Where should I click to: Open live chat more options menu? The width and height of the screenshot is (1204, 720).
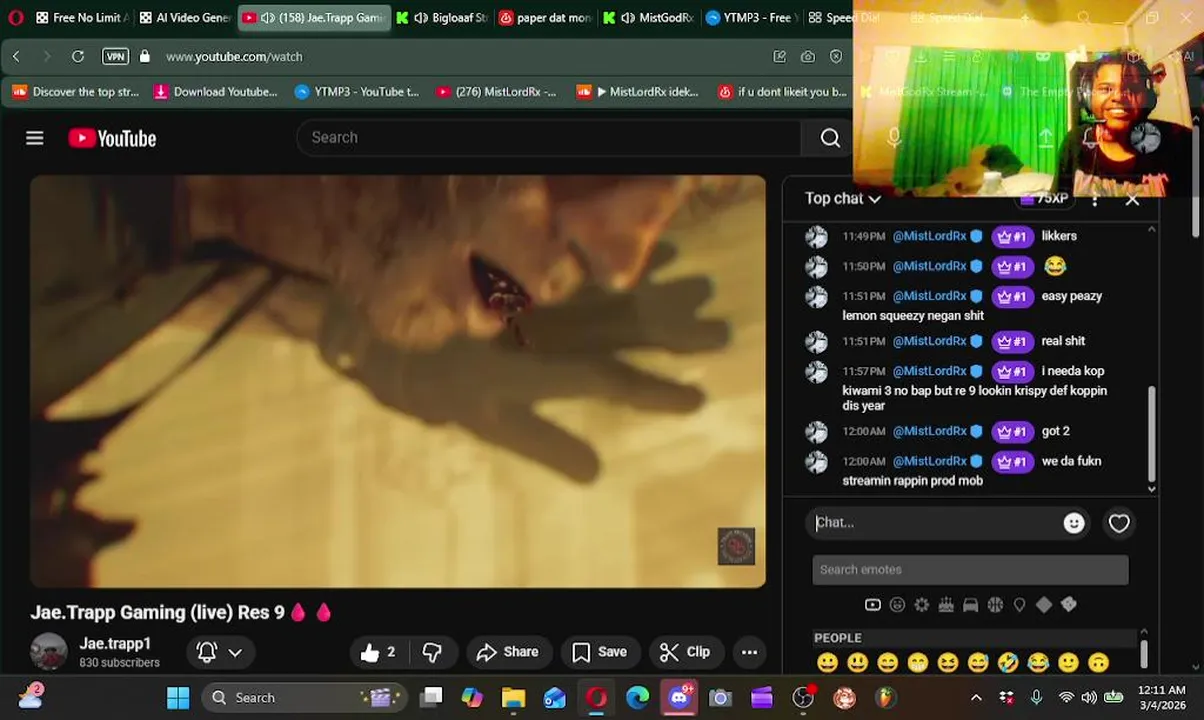[1095, 199]
